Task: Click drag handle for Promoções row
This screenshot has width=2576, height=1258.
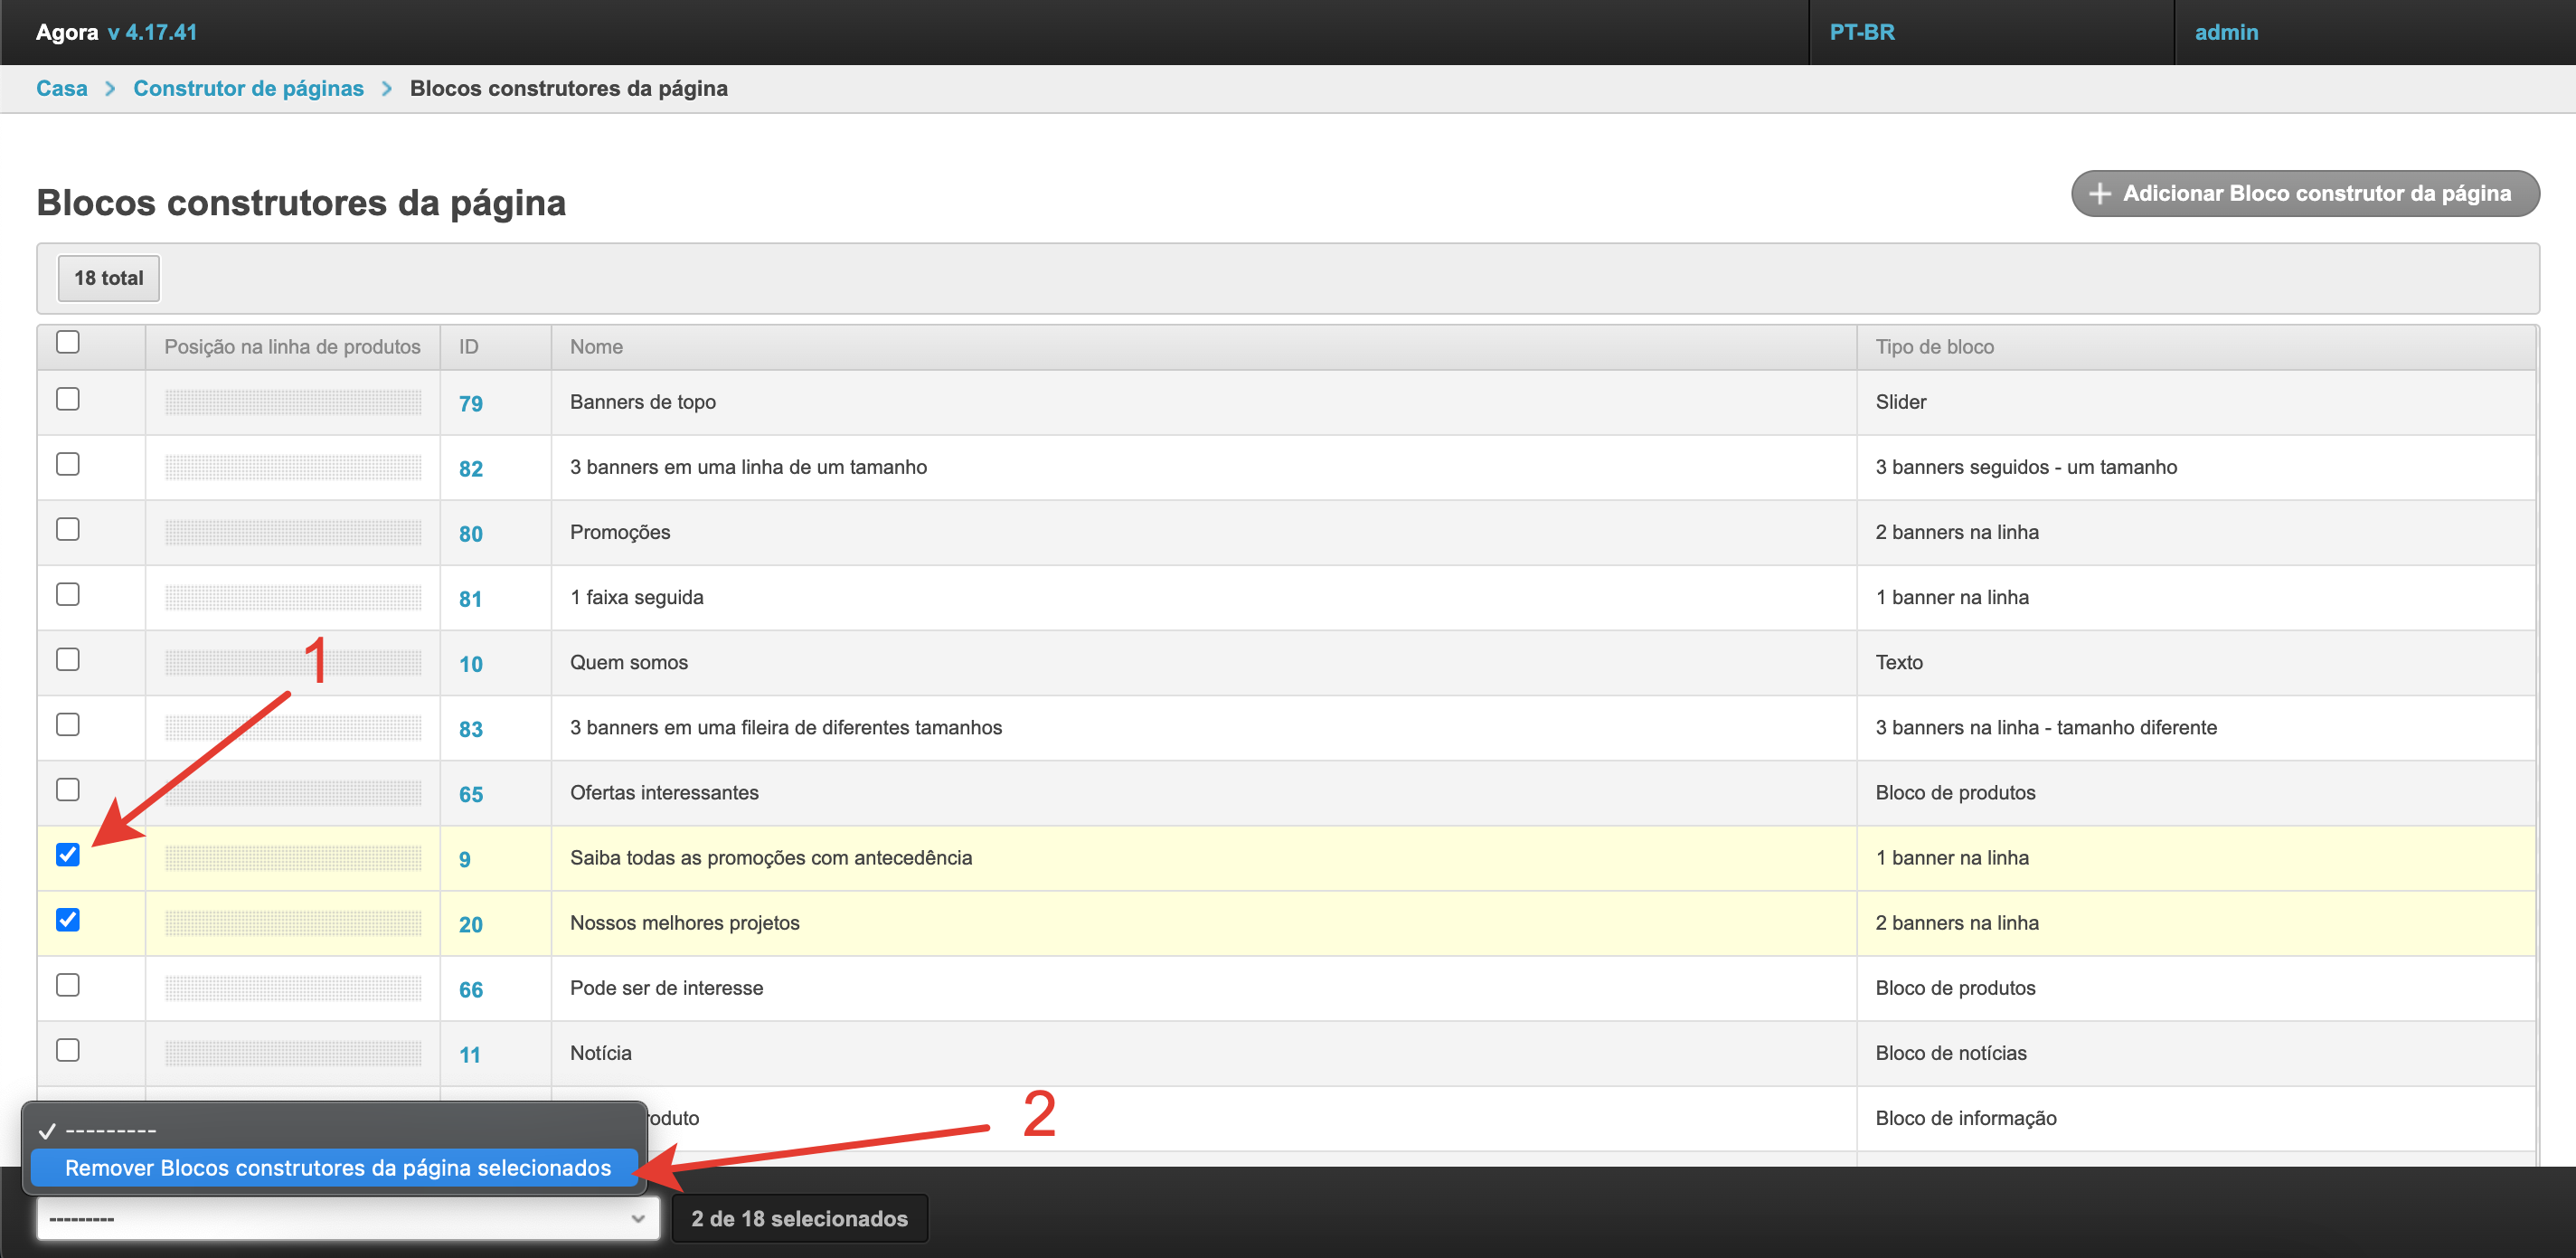Action: tap(292, 532)
